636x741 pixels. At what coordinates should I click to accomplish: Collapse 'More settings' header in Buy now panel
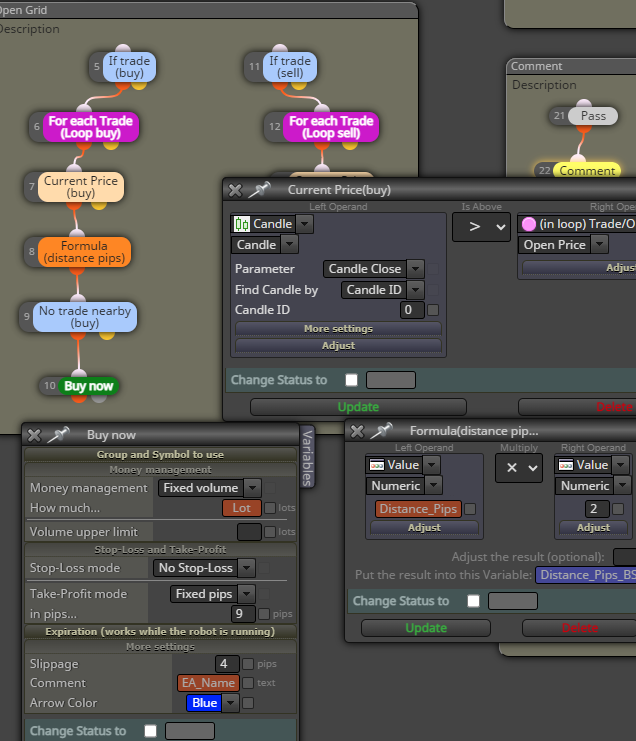pyautogui.click(x=160, y=647)
